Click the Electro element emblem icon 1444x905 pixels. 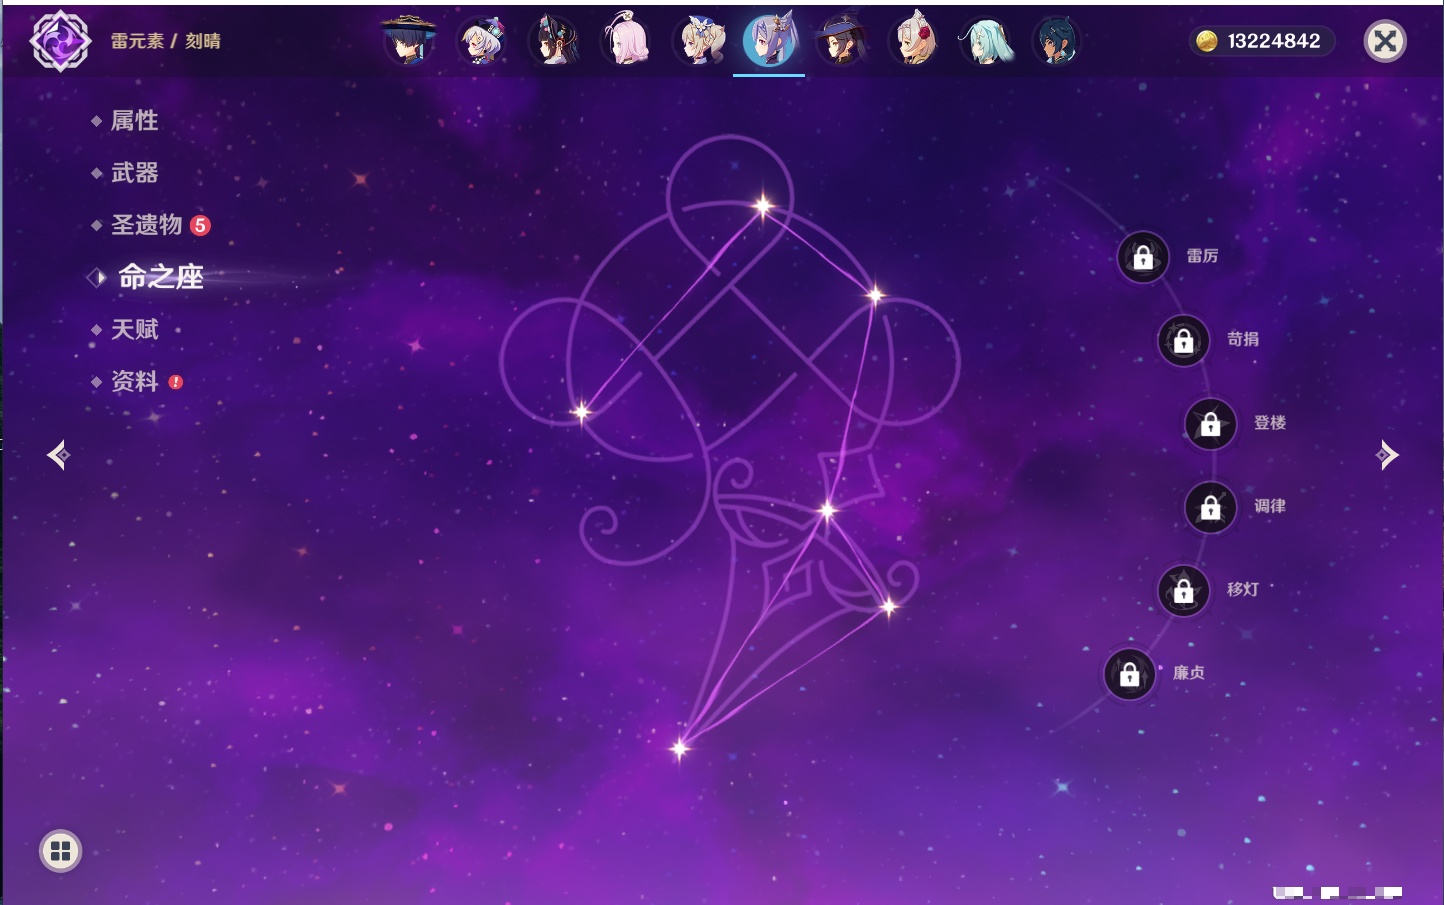coord(60,41)
